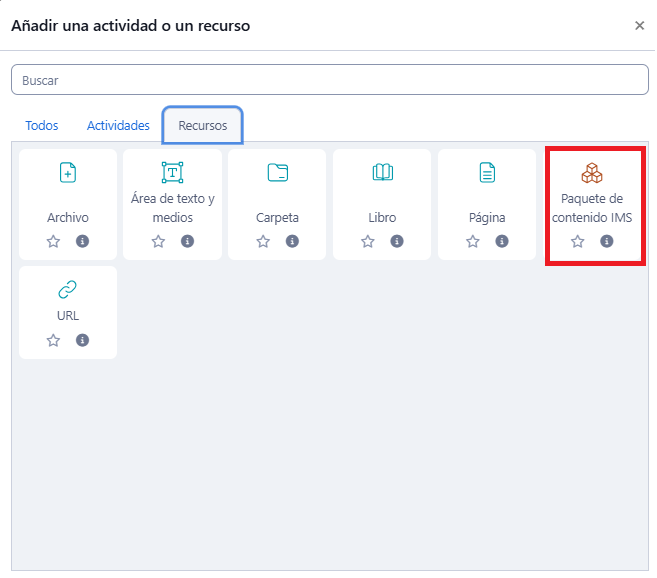
Task: Star the Paquete de contenido IMS resource
Action: (x=578, y=241)
